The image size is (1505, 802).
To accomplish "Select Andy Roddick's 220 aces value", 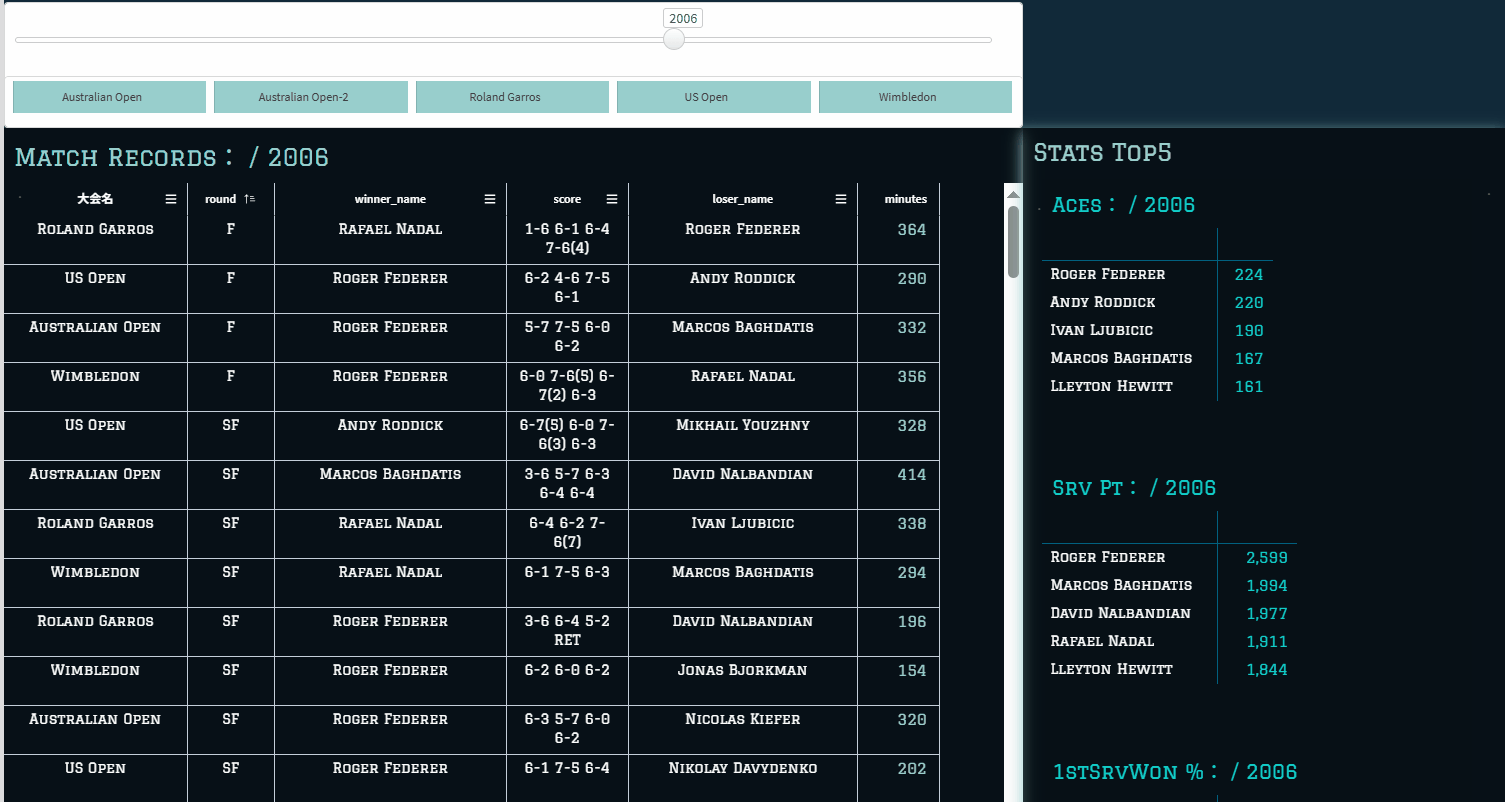I will [x=1249, y=303].
